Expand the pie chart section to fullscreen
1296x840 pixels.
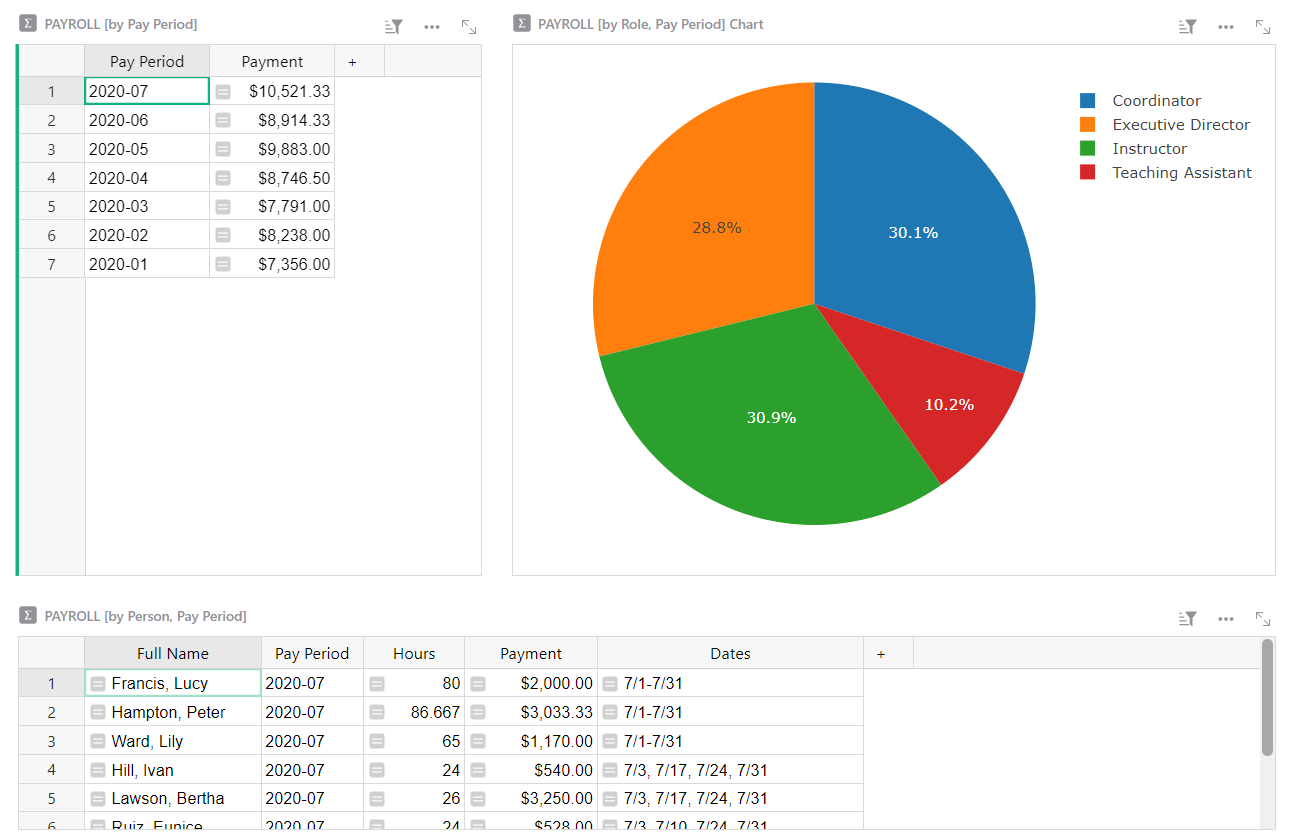(1263, 27)
